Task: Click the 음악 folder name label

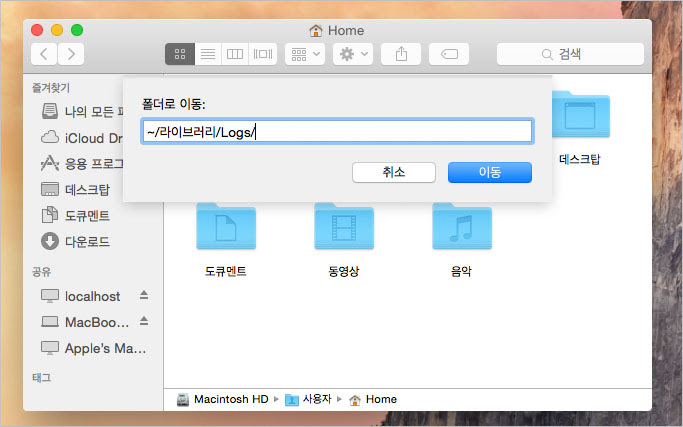Action: (x=461, y=271)
